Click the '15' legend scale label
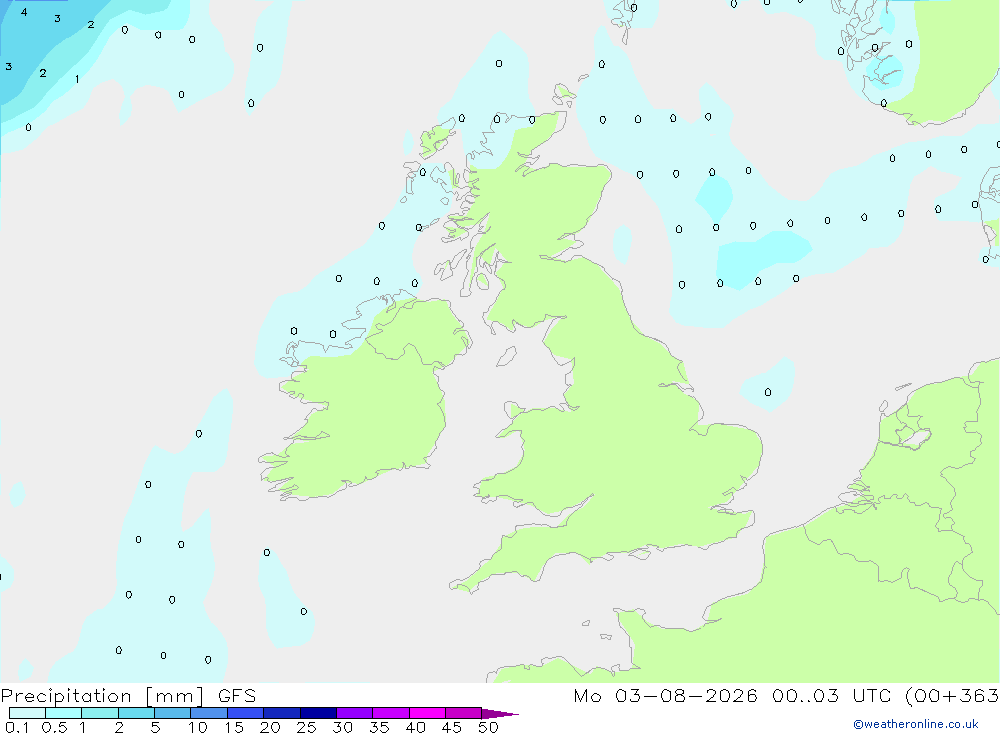Screen dimensions: 1000x733 [x=234, y=727]
